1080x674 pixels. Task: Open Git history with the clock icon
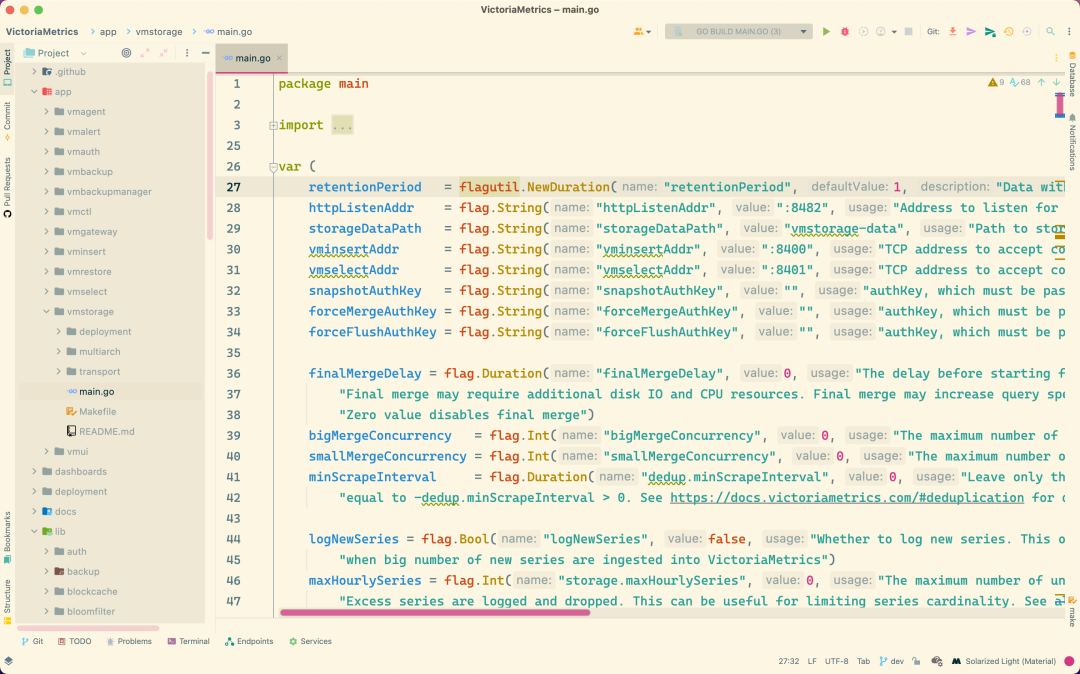(x=1008, y=32)
